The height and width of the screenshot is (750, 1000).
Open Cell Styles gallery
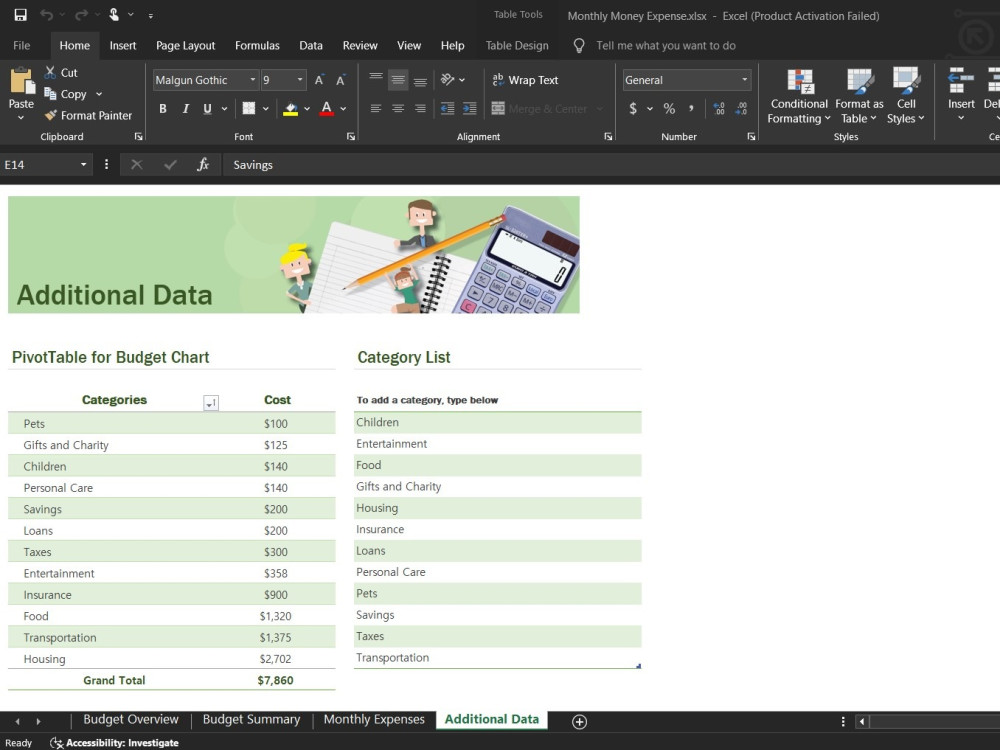click(906, 96)
